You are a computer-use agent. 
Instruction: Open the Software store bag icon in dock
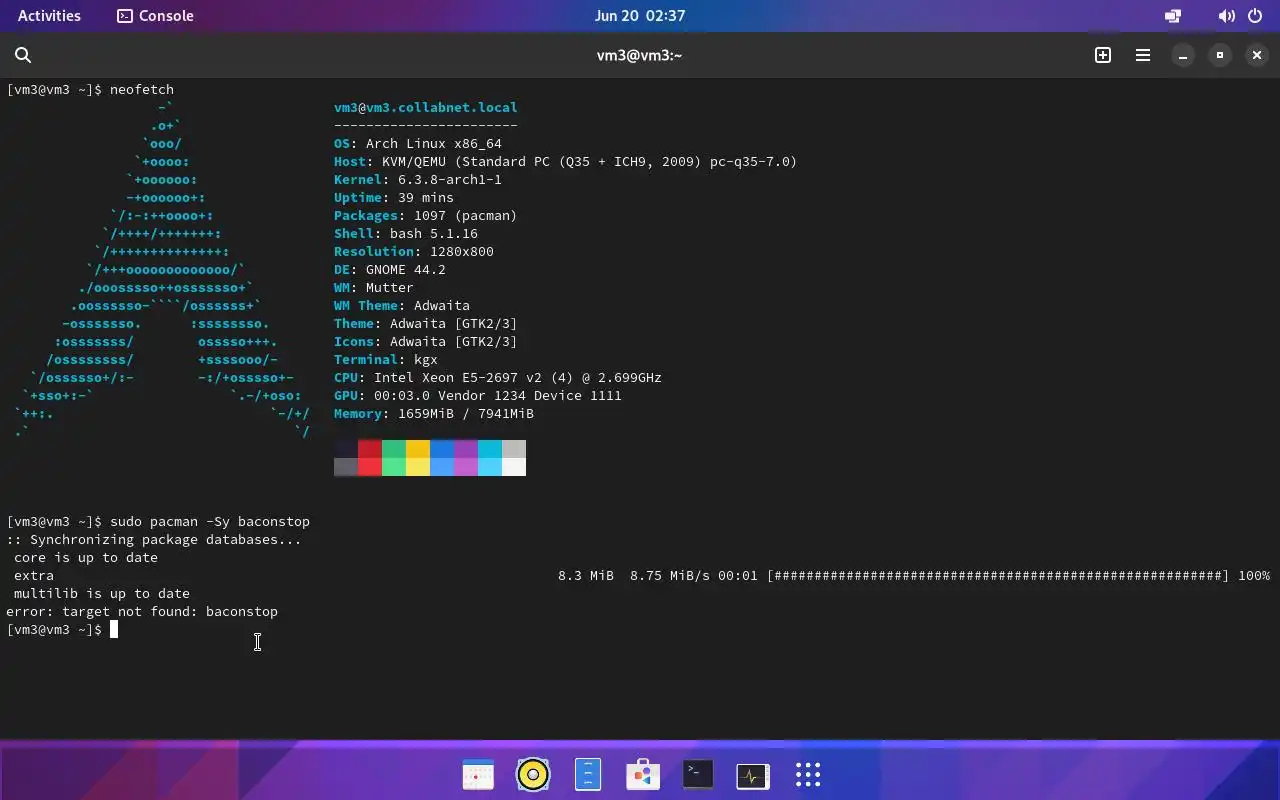click(x=643, y=775)
